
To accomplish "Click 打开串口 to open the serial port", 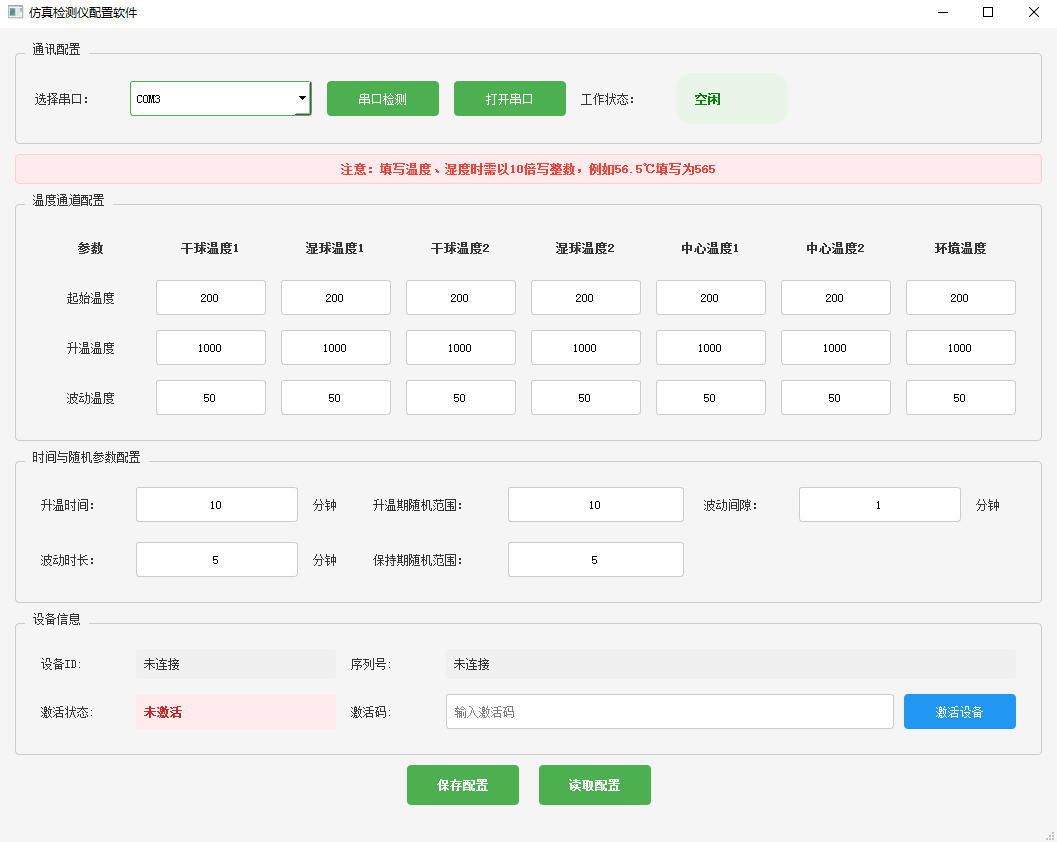I will click(509, 98).
